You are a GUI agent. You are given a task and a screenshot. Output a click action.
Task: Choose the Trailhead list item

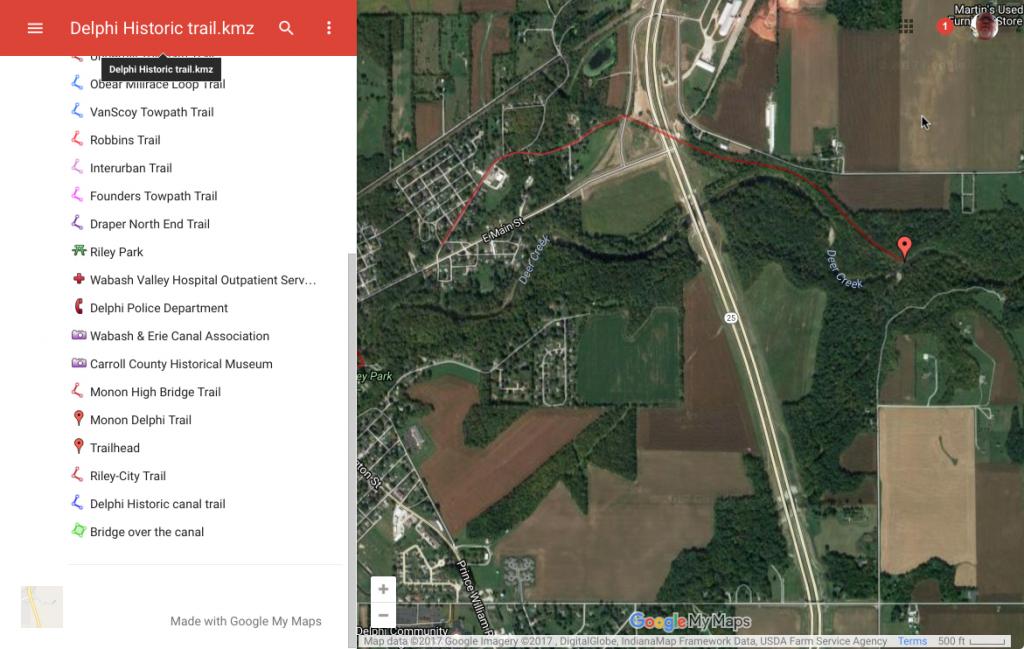[x=114, y=448]
